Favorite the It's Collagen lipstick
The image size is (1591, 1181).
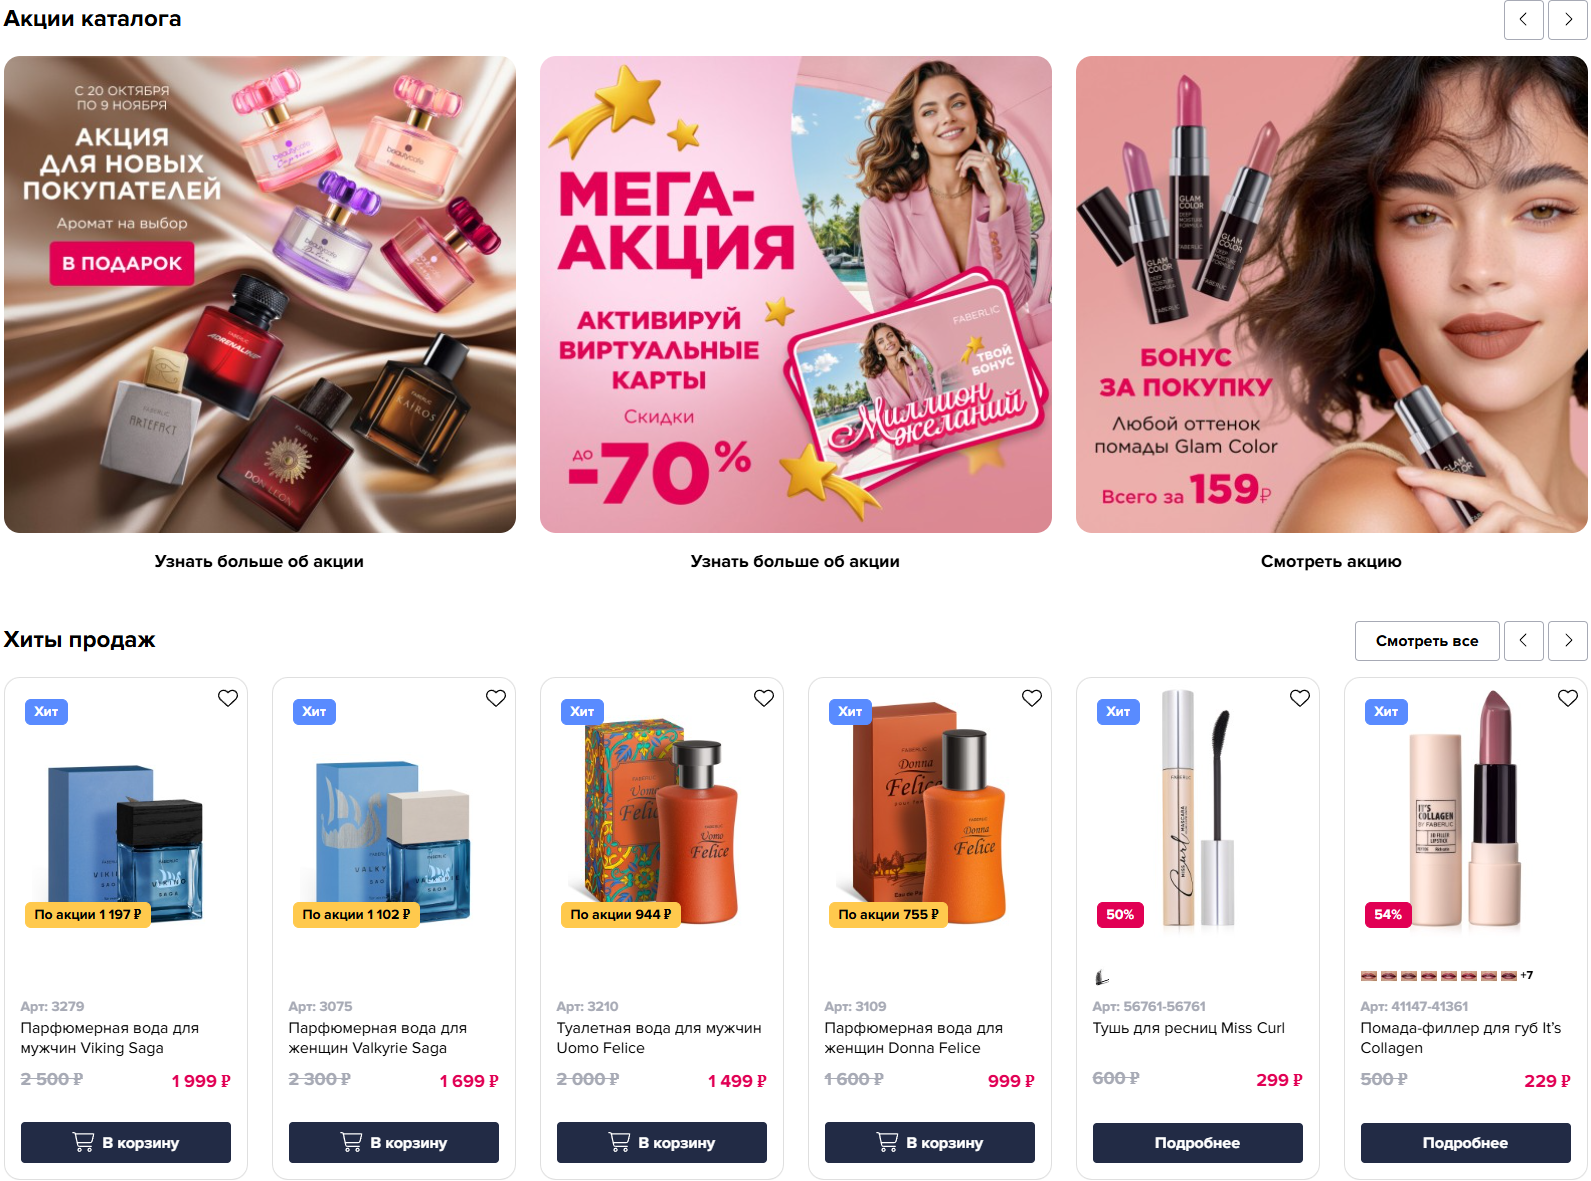(x=1568, y=698)
